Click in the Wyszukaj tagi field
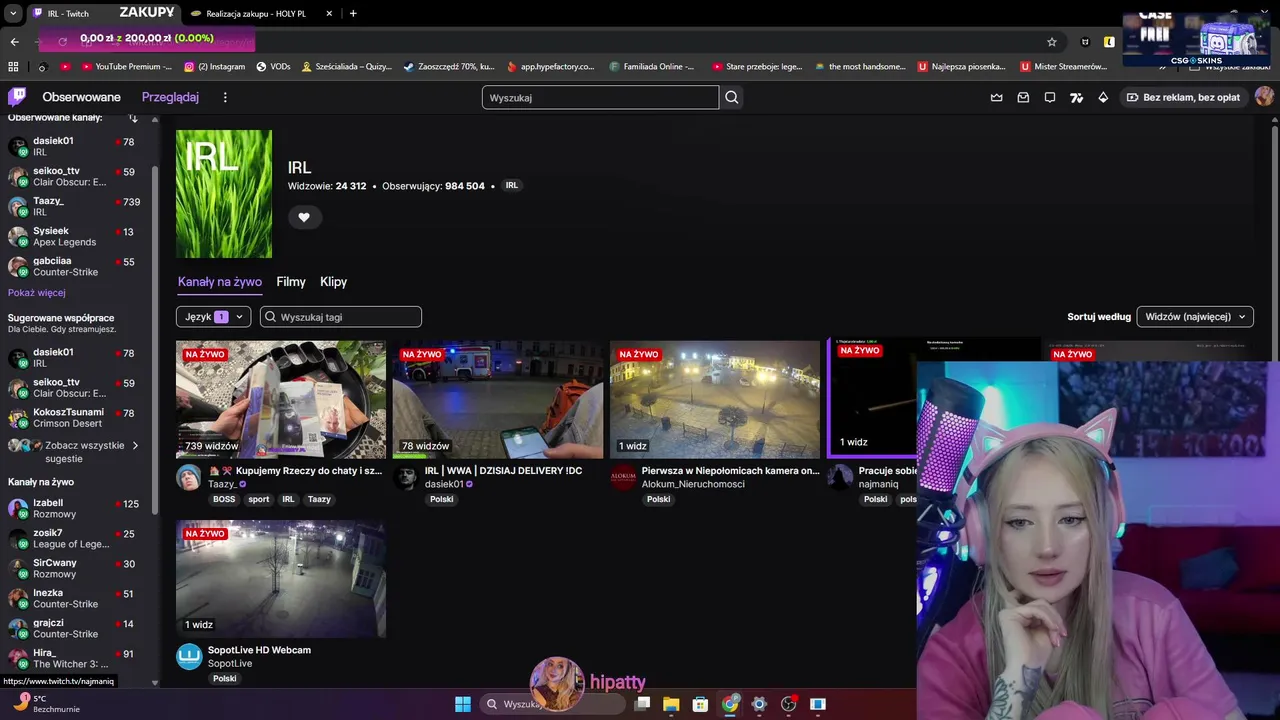This screenshot has width=1280, height=720. [341, 317]
